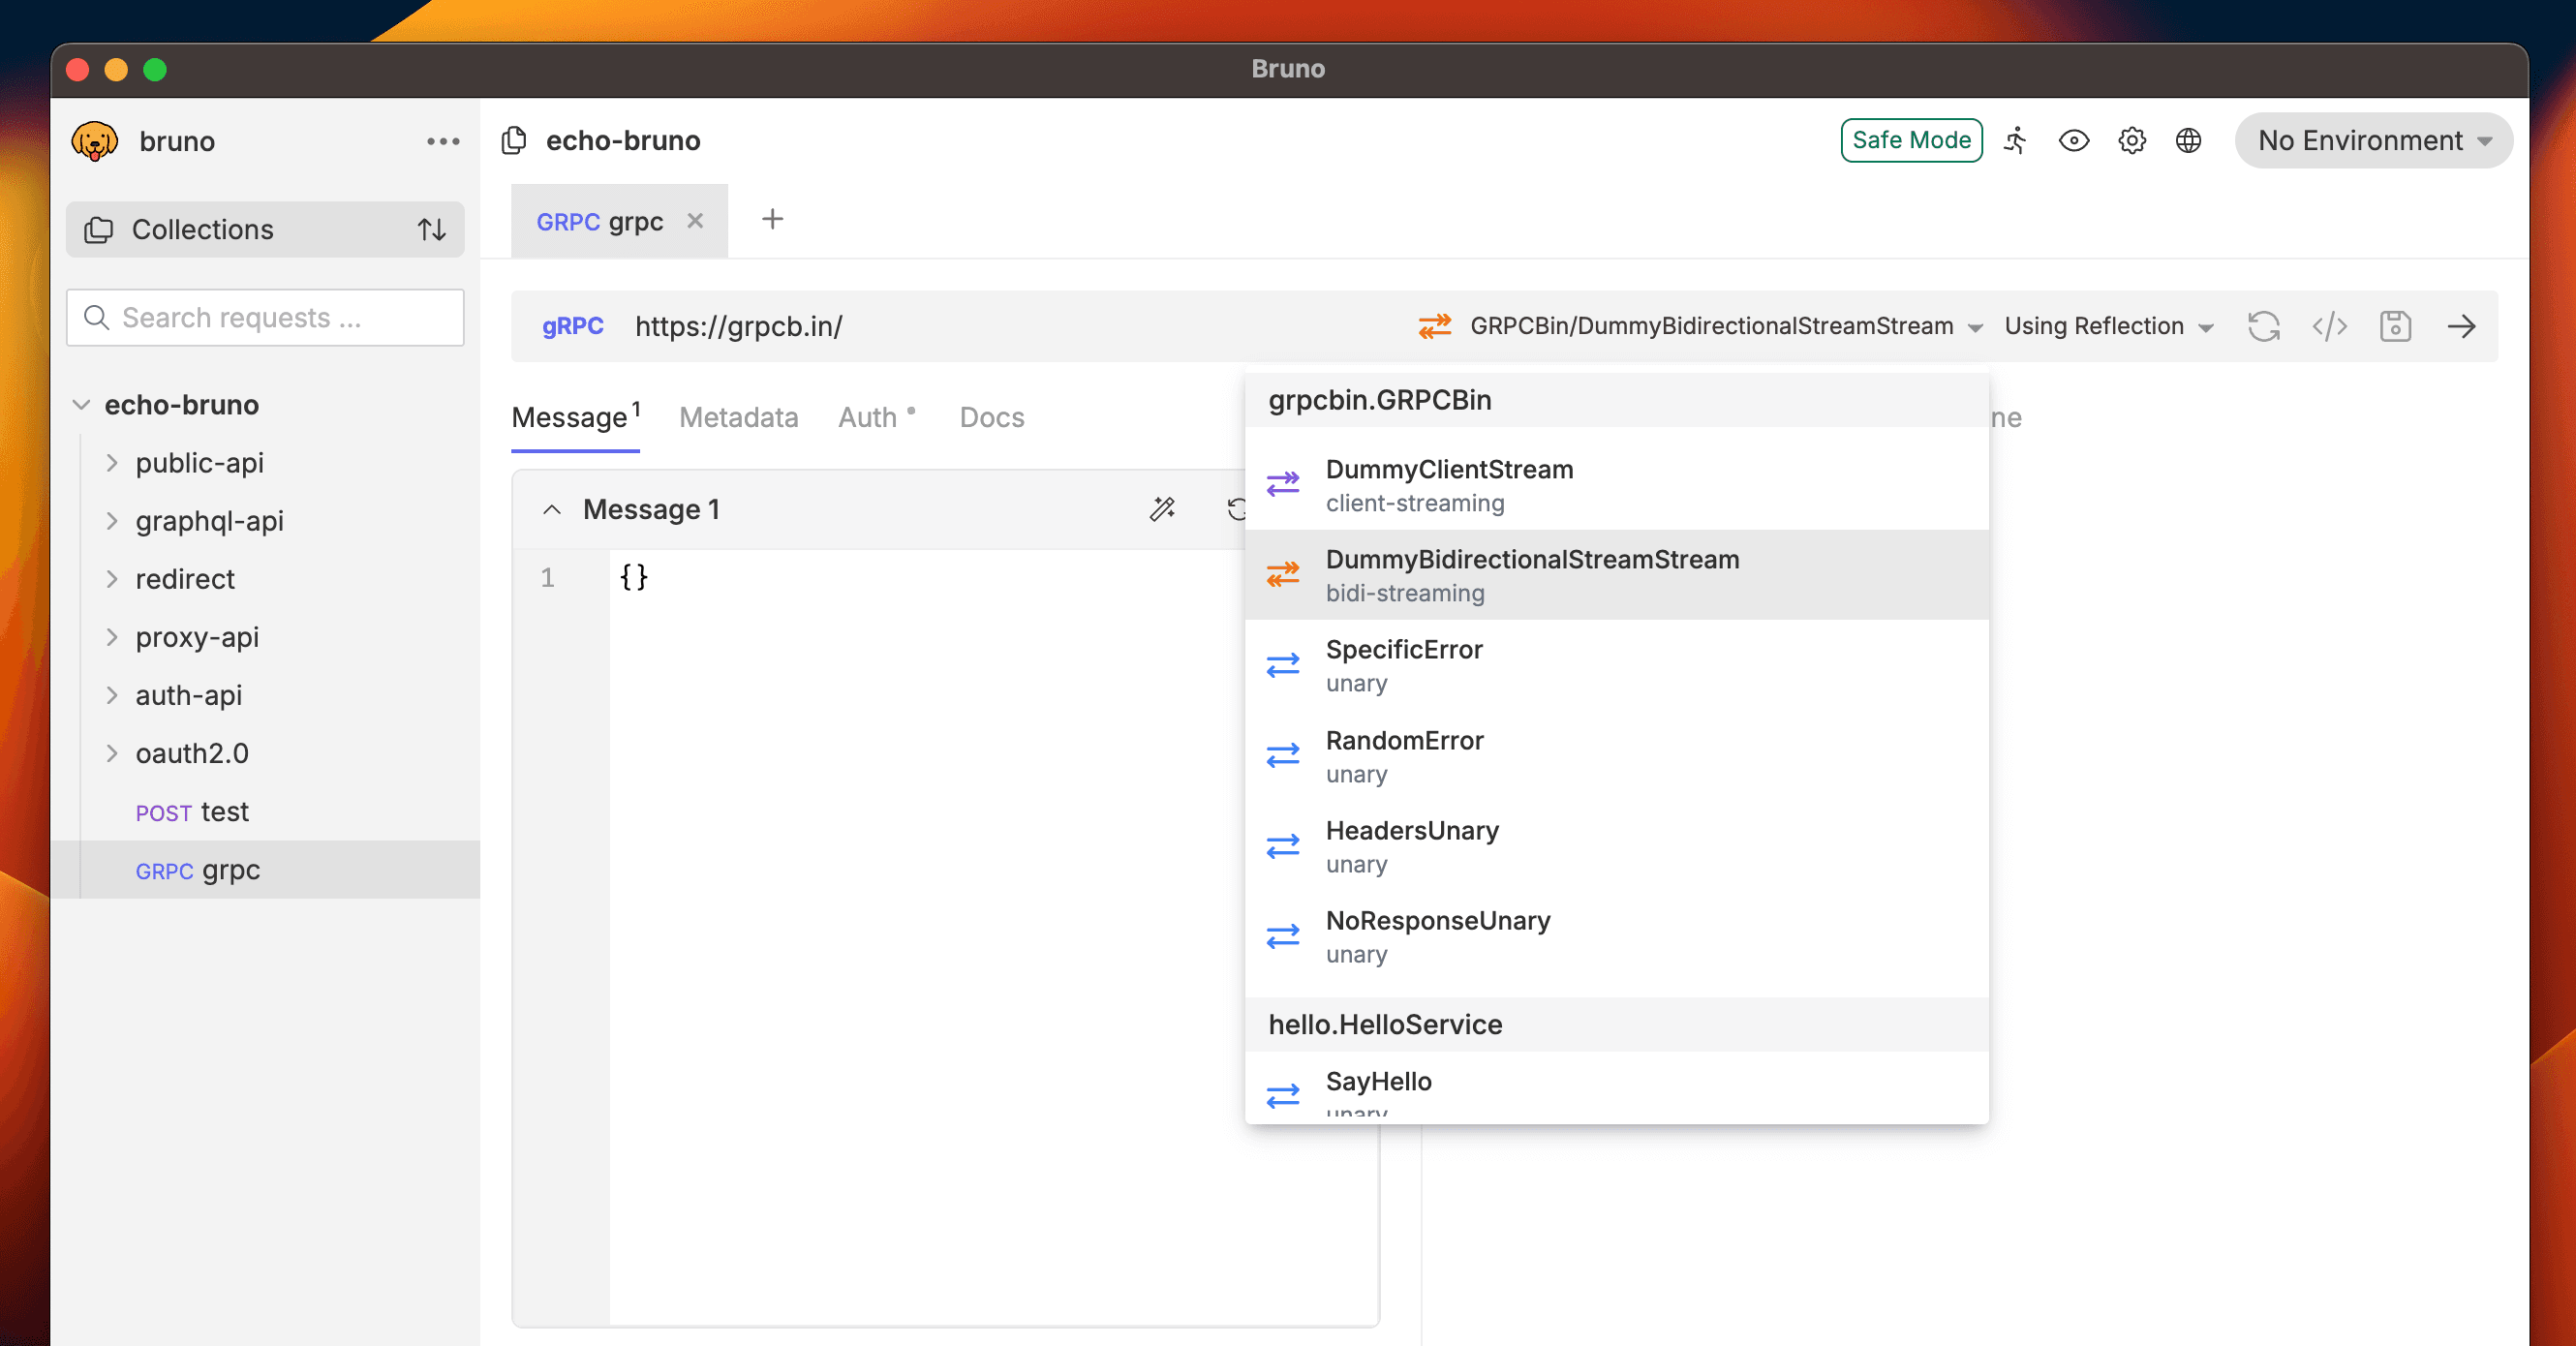The width and height of the screenshot is (2576, 1346).
Task: Open collection settings gear icon
Action: pyautogui.click(x=2131, y=140)
